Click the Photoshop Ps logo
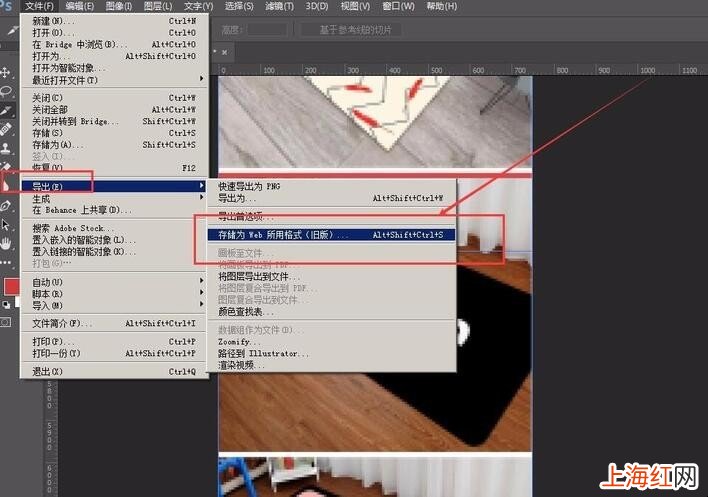Screen dimensions: 708x497 pos(6,6)
